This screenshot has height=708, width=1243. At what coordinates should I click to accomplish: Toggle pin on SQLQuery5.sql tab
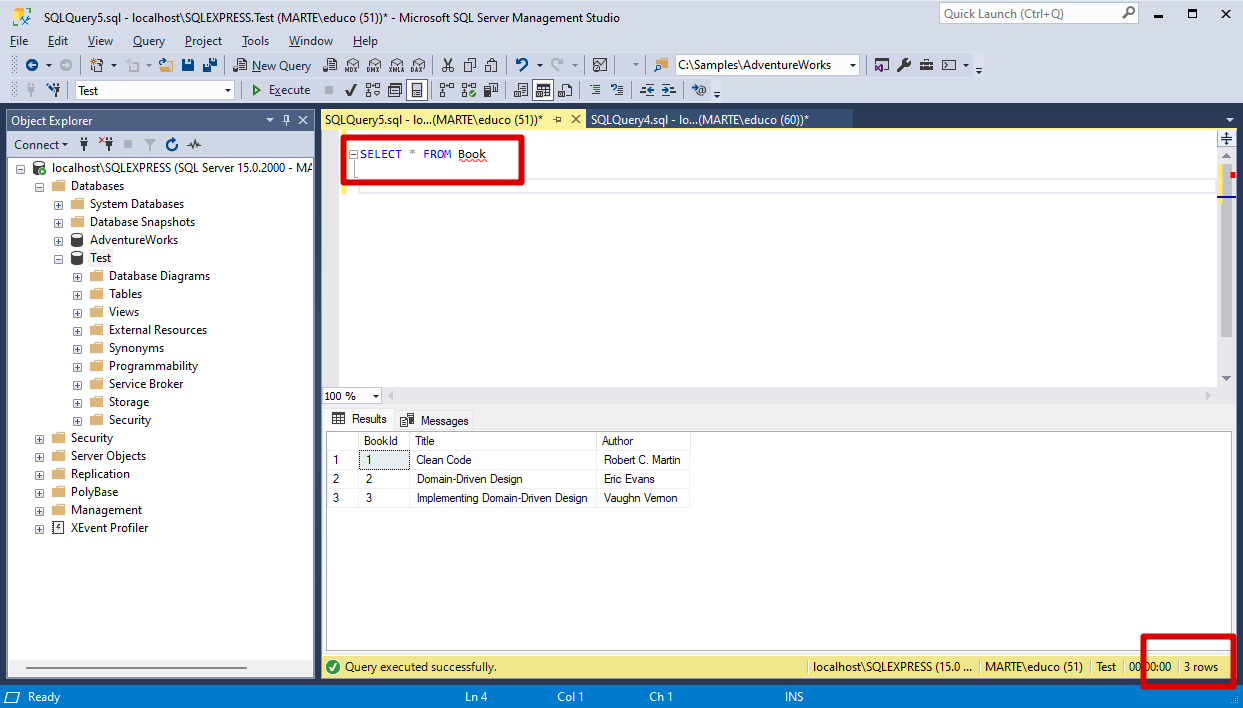[x=557, y=119]
